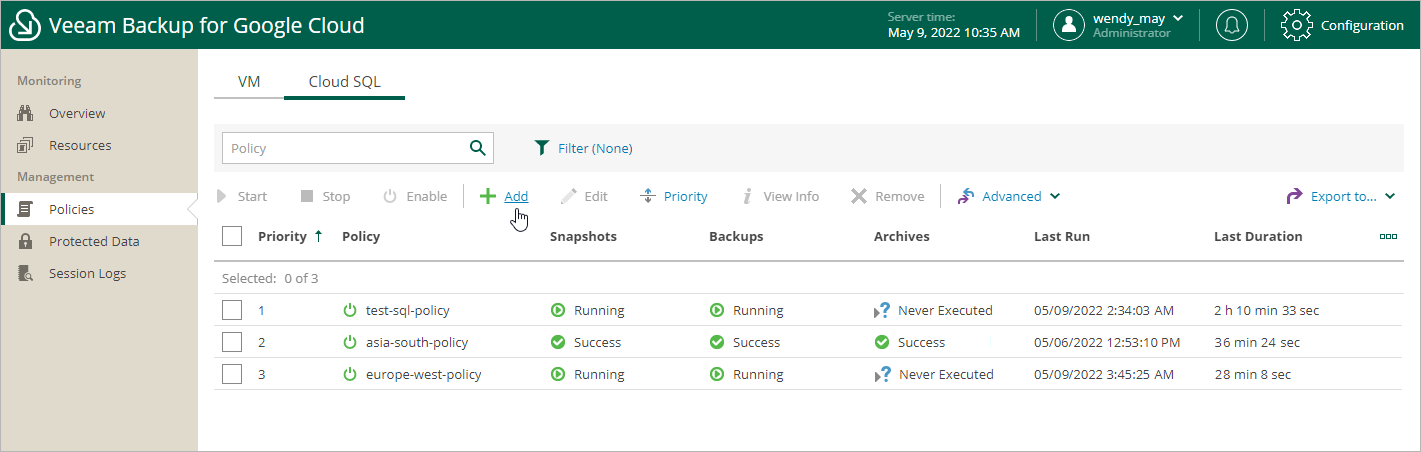The width and height of the screenshot is (1421, 452).
Task: Click the column chooser dots icon
Action: pos(1388,237)
